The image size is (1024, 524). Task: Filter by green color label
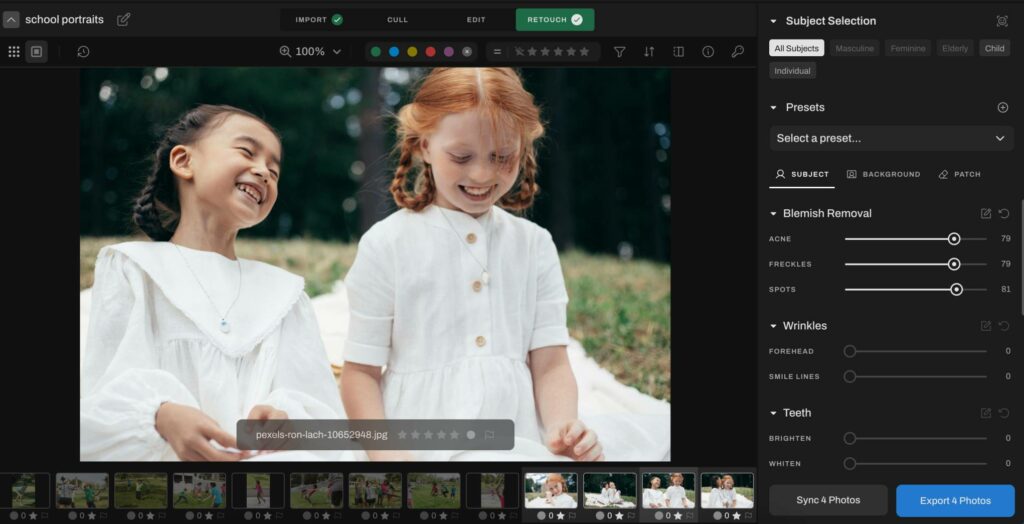(x=376, y=52)
